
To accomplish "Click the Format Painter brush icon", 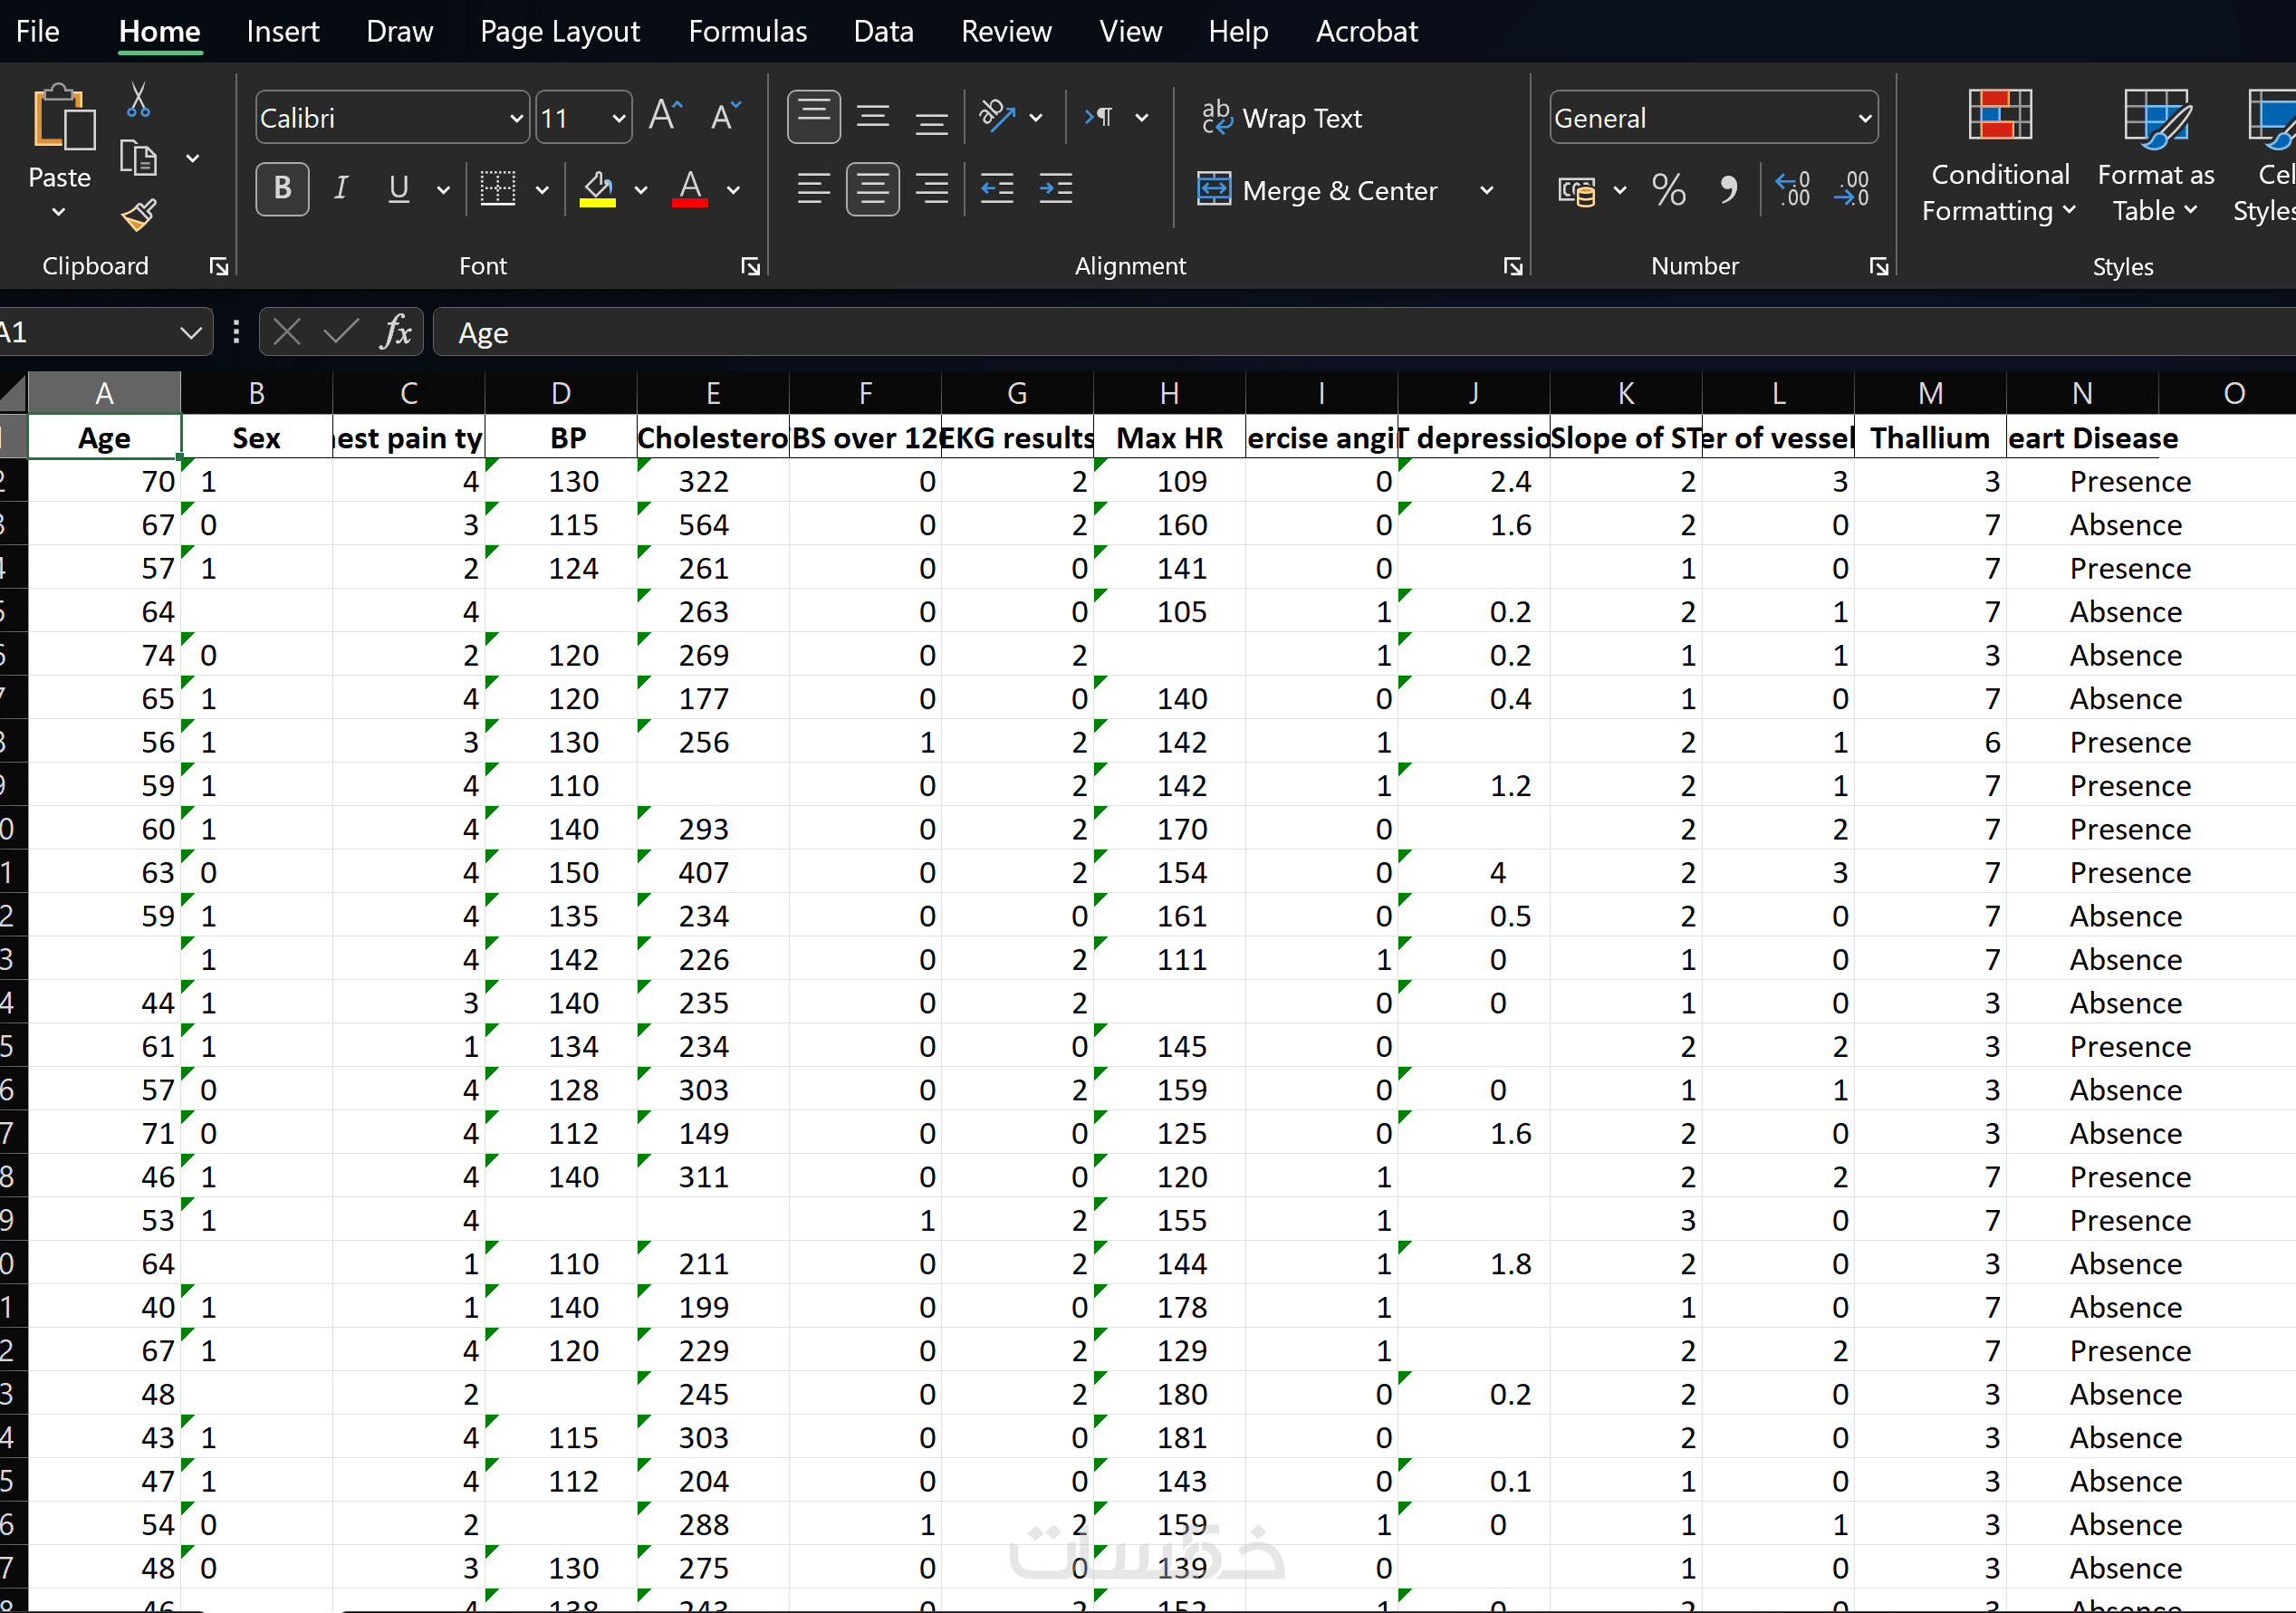I will tap(138, 215).
